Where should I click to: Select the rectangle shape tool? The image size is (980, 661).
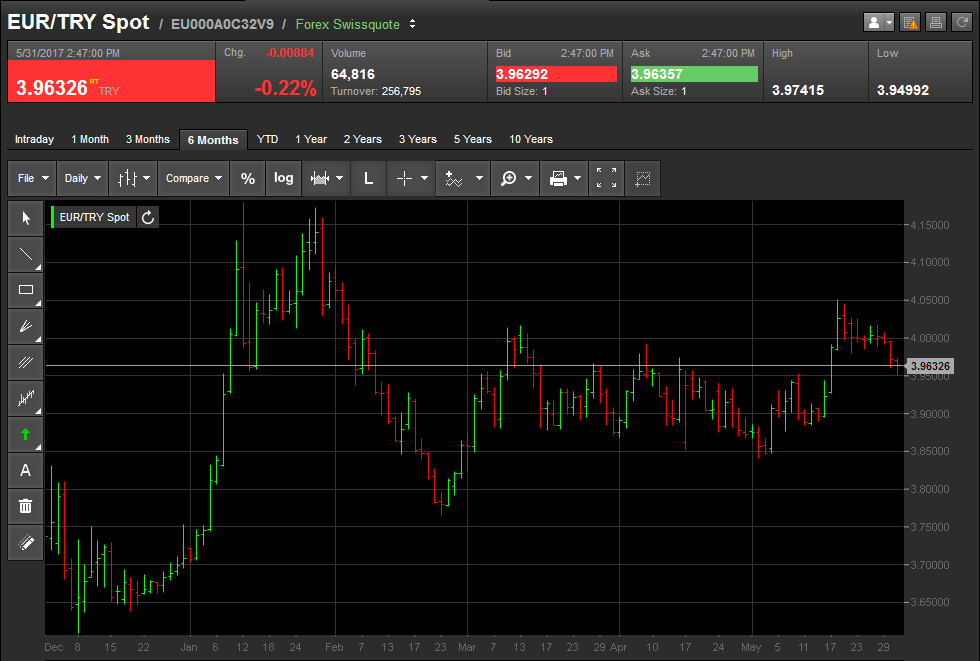click(x=26, y=290)
